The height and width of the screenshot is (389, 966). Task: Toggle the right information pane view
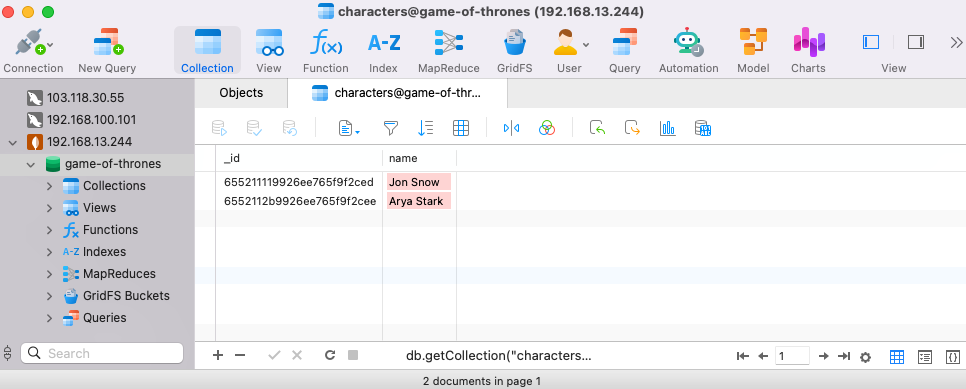916,42
